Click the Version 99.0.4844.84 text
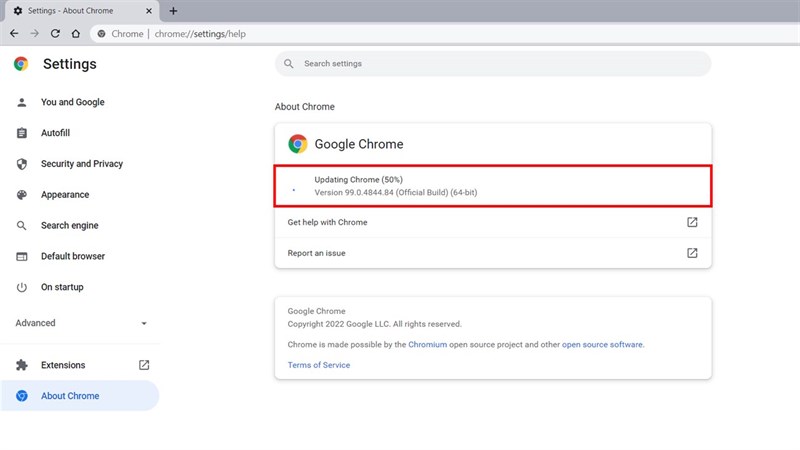 [396, 192]
